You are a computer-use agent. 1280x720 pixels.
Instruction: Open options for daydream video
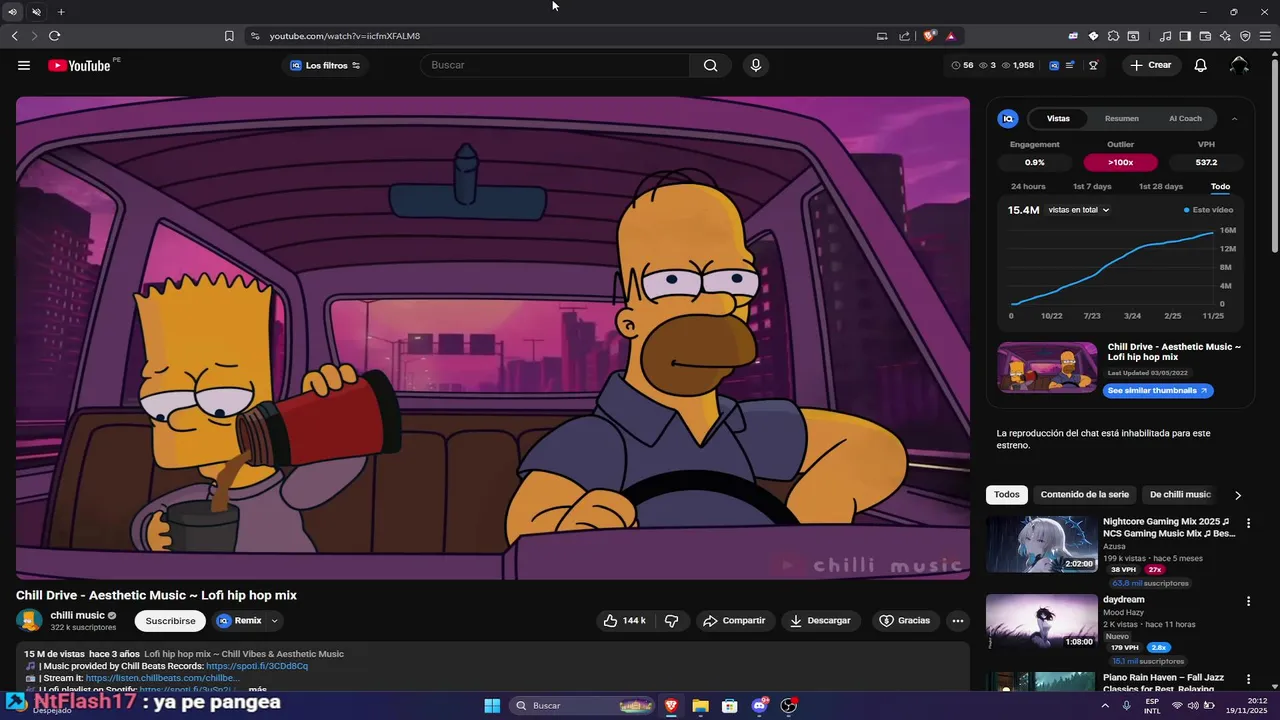1248,601
